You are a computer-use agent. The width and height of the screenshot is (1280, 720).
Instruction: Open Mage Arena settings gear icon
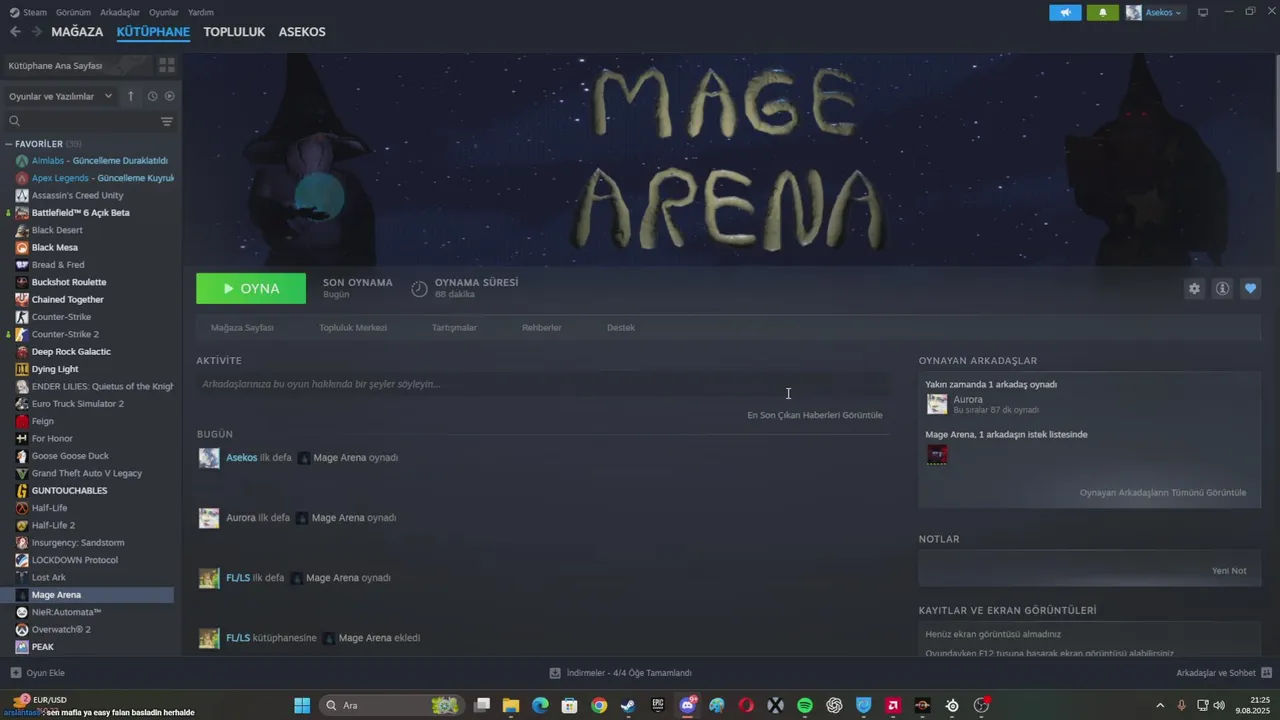(x=1194, y=288)
